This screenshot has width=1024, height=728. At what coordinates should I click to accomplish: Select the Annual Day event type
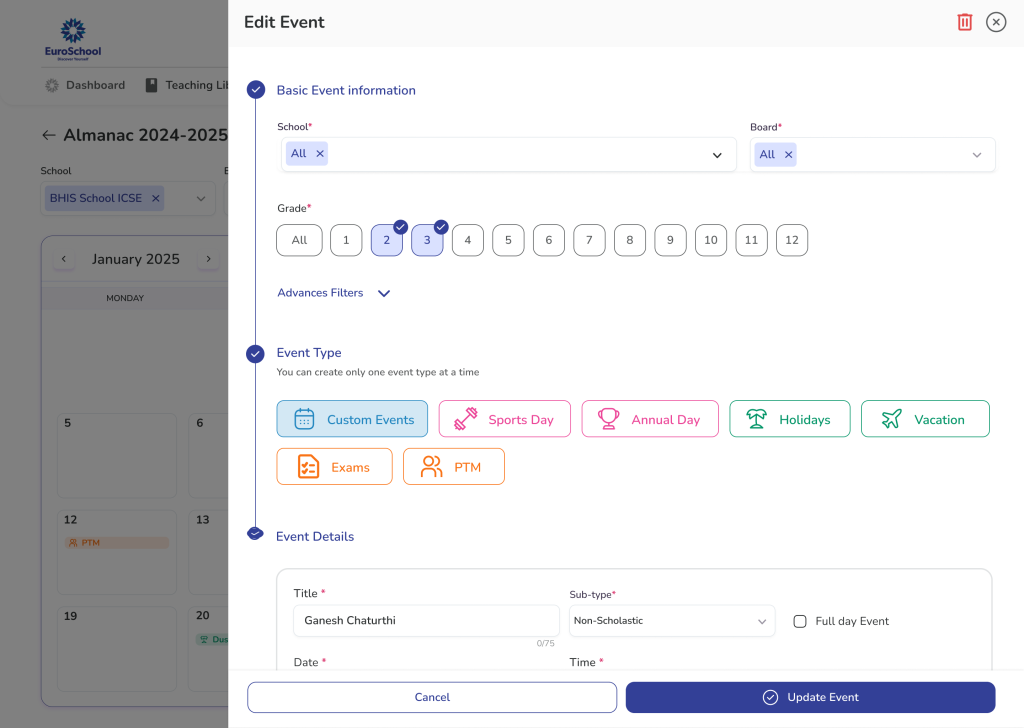pos(650,420)
